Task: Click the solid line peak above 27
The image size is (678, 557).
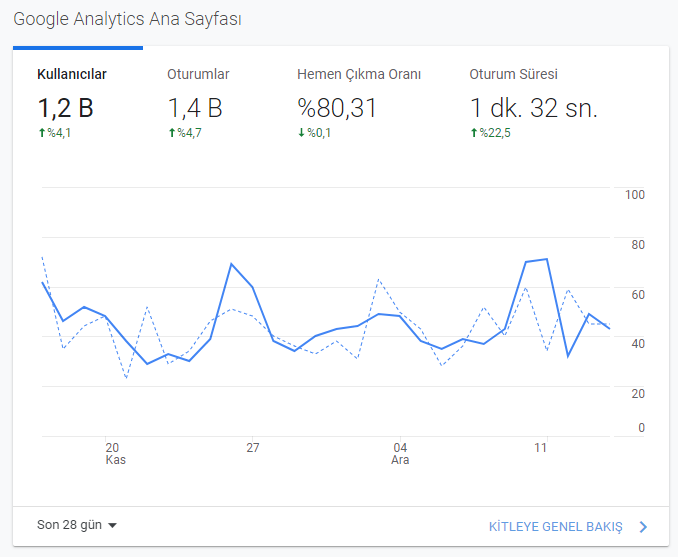Action: pyautogui.click(x=231, y=264)
